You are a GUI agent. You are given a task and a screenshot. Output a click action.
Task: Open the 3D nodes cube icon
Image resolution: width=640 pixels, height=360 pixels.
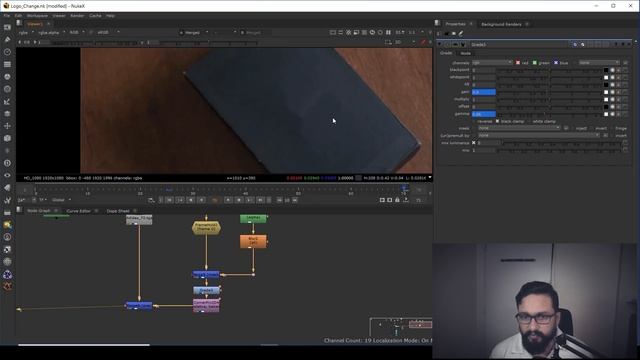7,138
